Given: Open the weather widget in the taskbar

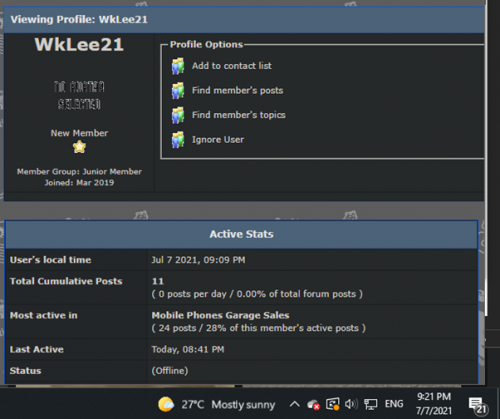Looking at the screenshot, I should coord(217,404).
